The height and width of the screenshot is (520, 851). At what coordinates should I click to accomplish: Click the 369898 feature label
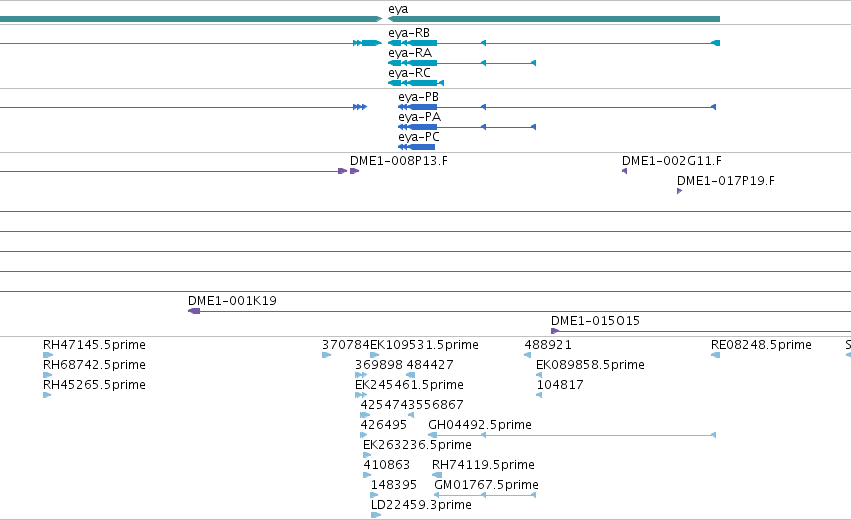tap(379, 365)
